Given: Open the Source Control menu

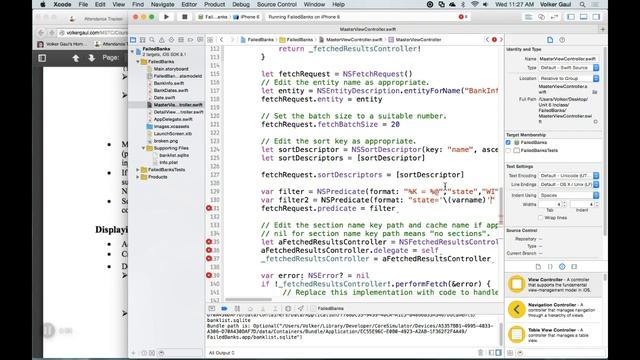Looking at the screenshot, I should tap(277, 4).
